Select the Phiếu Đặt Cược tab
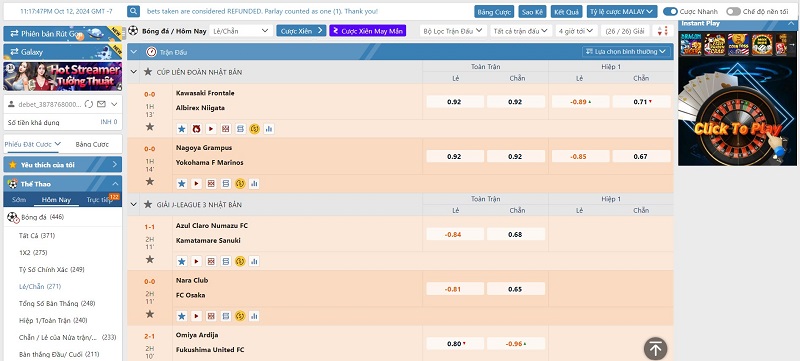 33,144
